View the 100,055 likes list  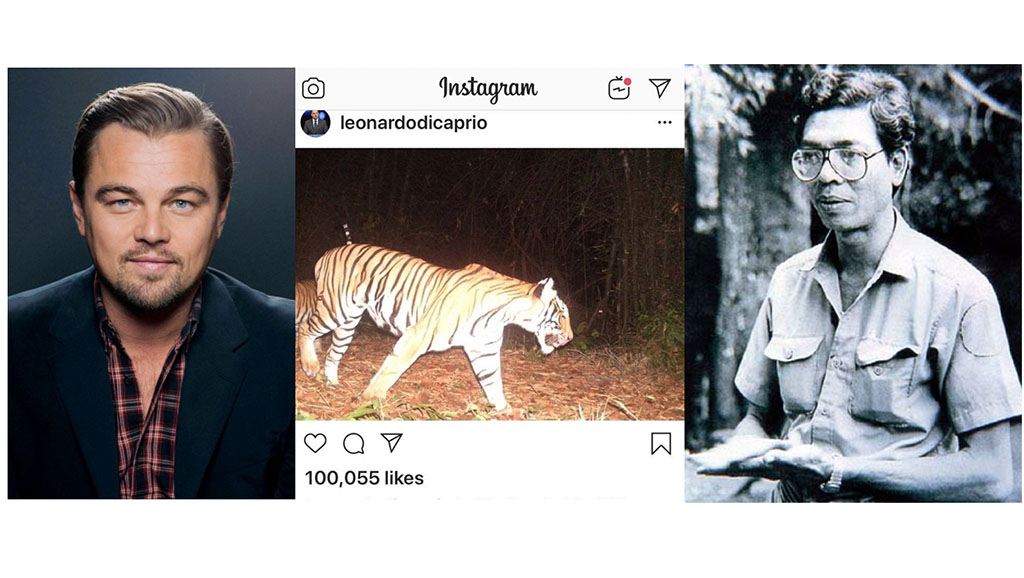click(364, 478)
